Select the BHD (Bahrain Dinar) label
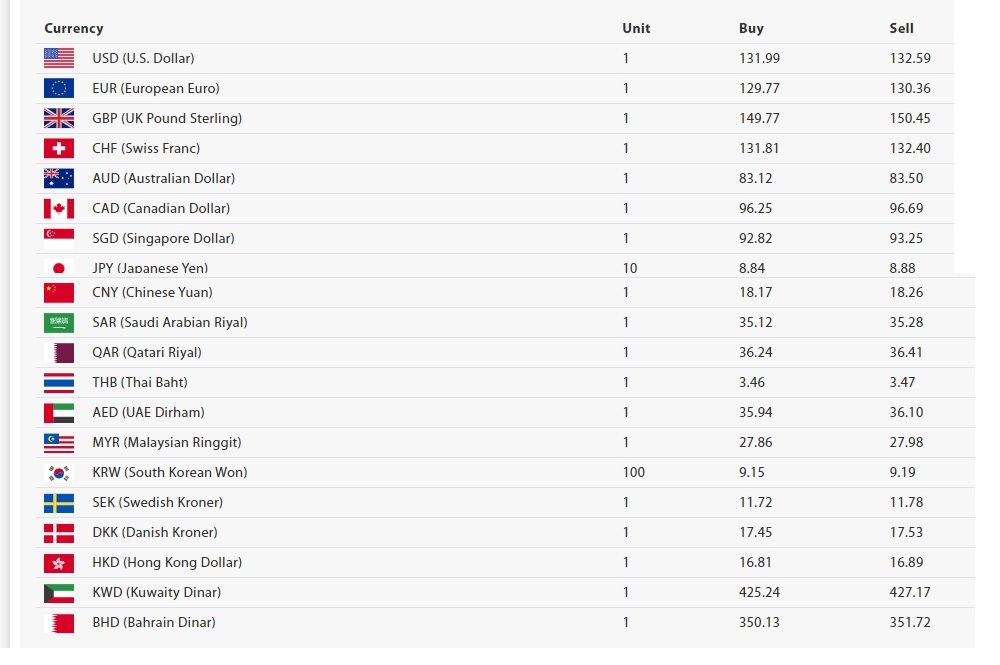This screenshot has height=665, width=1000. [x=153, y=622]
